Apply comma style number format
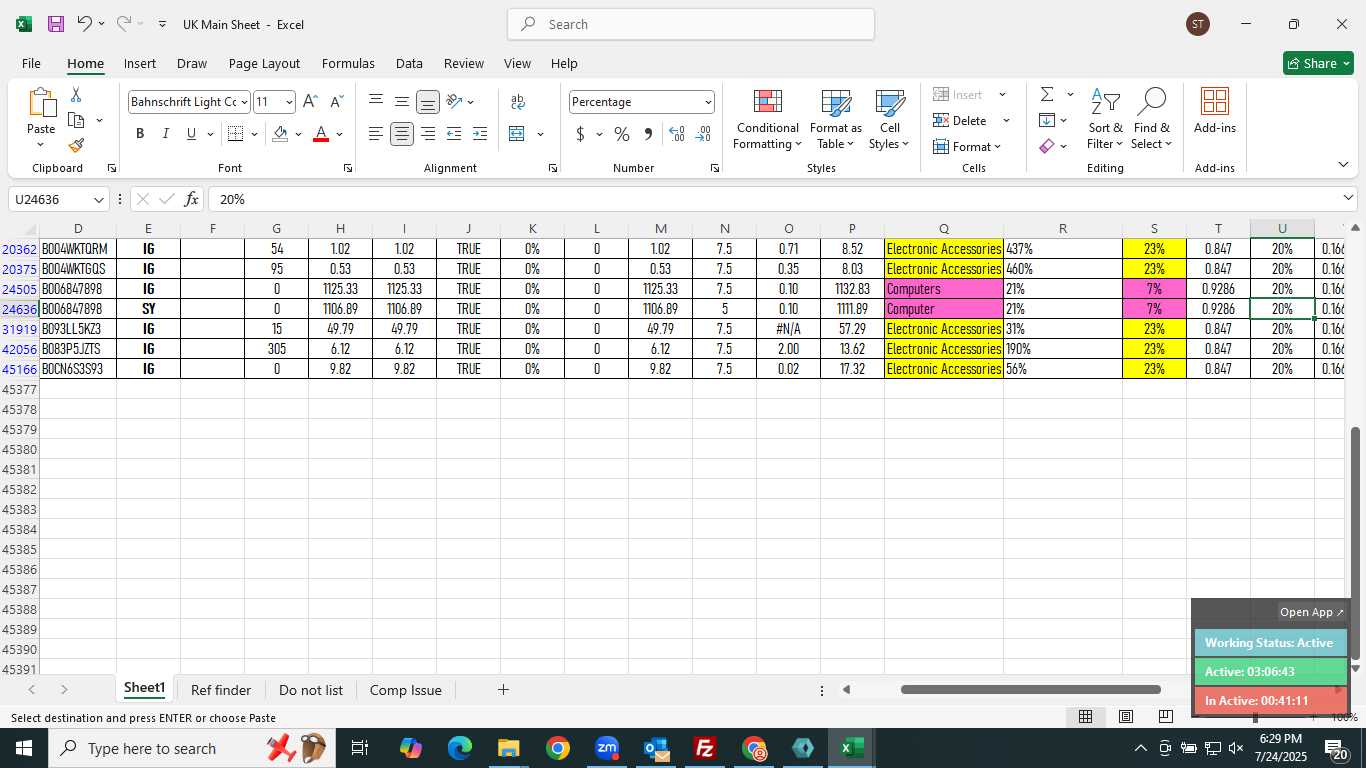The image size is (1366, 768). pyautogui.click(x=648, y=134)
